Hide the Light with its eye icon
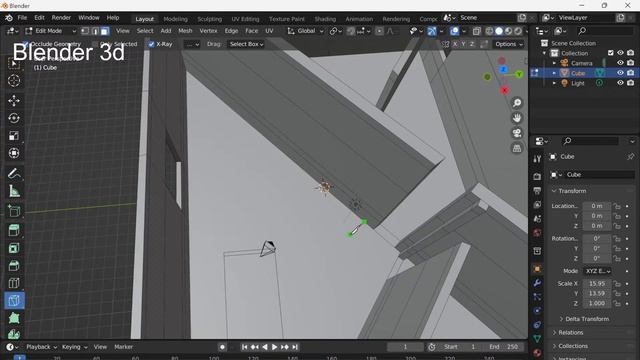This screenshot has height=360, width=640. [620, 83]
